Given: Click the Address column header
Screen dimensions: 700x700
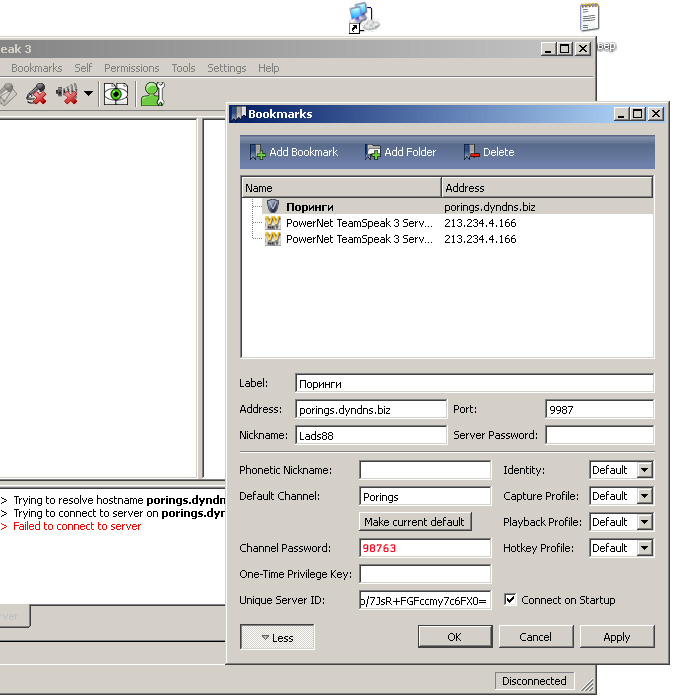Looking at the screenshot, I should coord(547,188).
